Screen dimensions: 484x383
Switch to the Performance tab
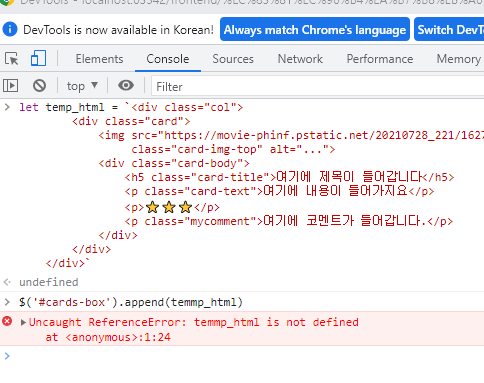click(x=380, y=59)
